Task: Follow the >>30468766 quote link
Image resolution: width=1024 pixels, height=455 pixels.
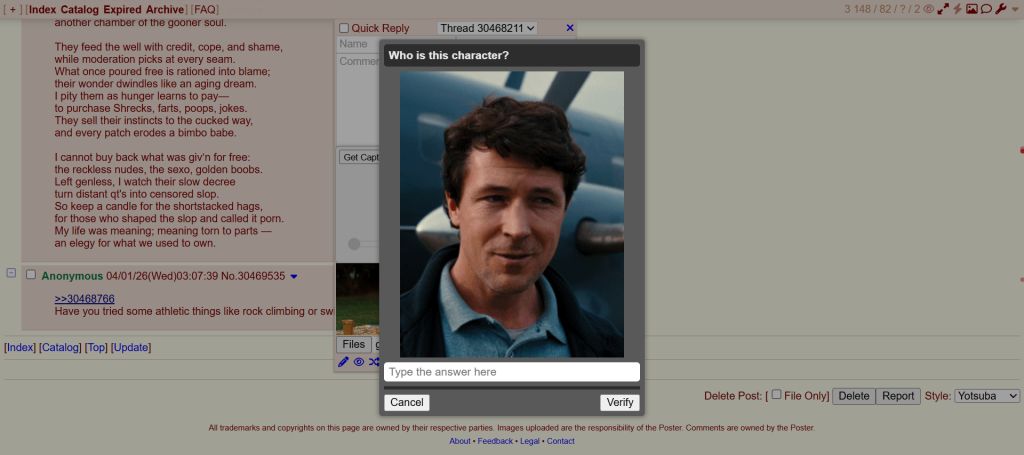Action: point(84,299)
